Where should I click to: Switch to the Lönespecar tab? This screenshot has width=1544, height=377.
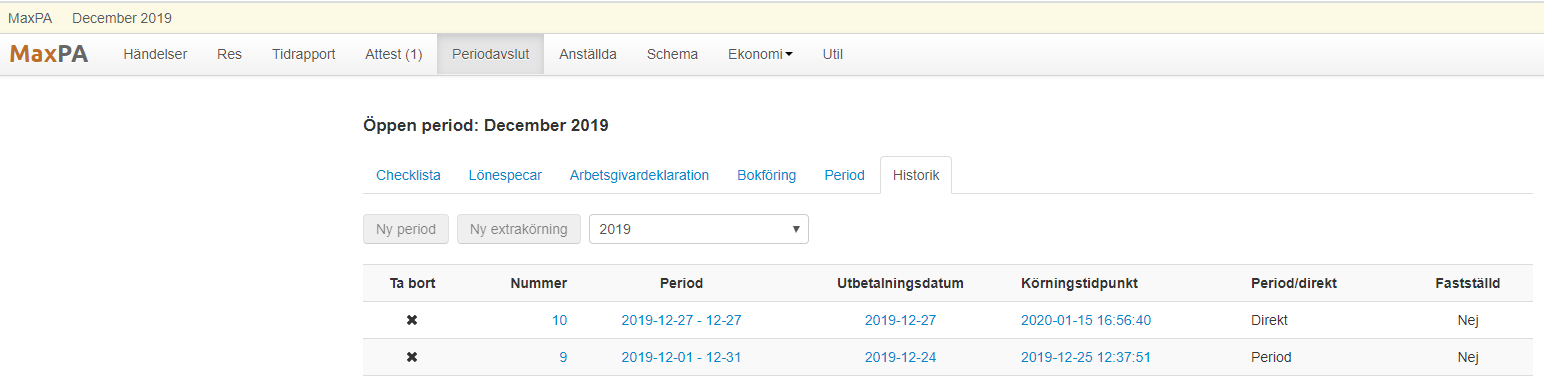pyautogui.click(x=505, y=175)
